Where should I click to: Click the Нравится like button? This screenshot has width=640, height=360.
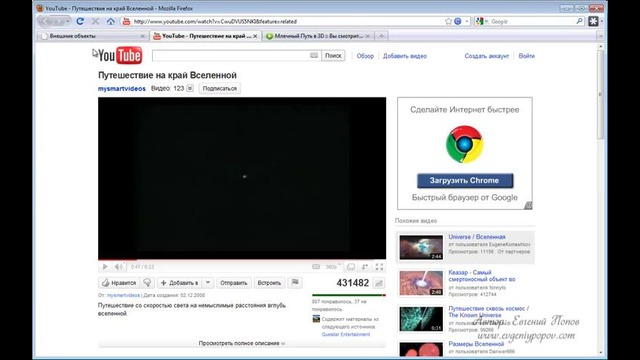point(119,282)
